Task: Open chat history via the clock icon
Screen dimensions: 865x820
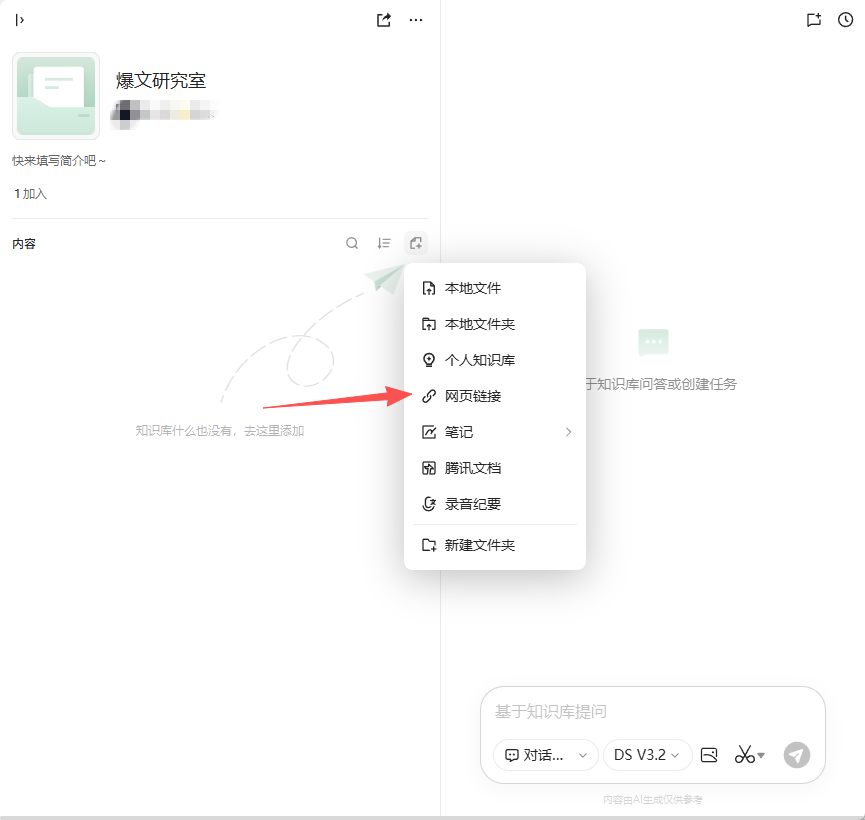Action: 845,20
